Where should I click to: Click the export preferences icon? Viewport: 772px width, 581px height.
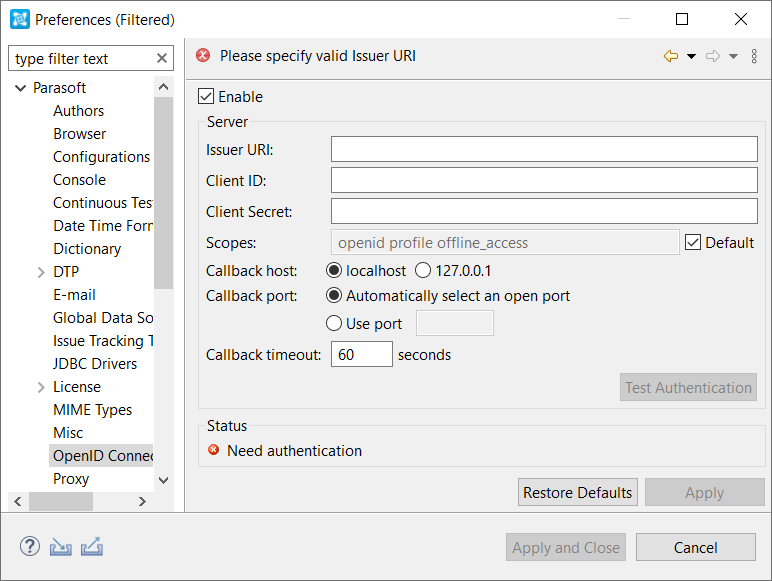(x=92, y=547)
